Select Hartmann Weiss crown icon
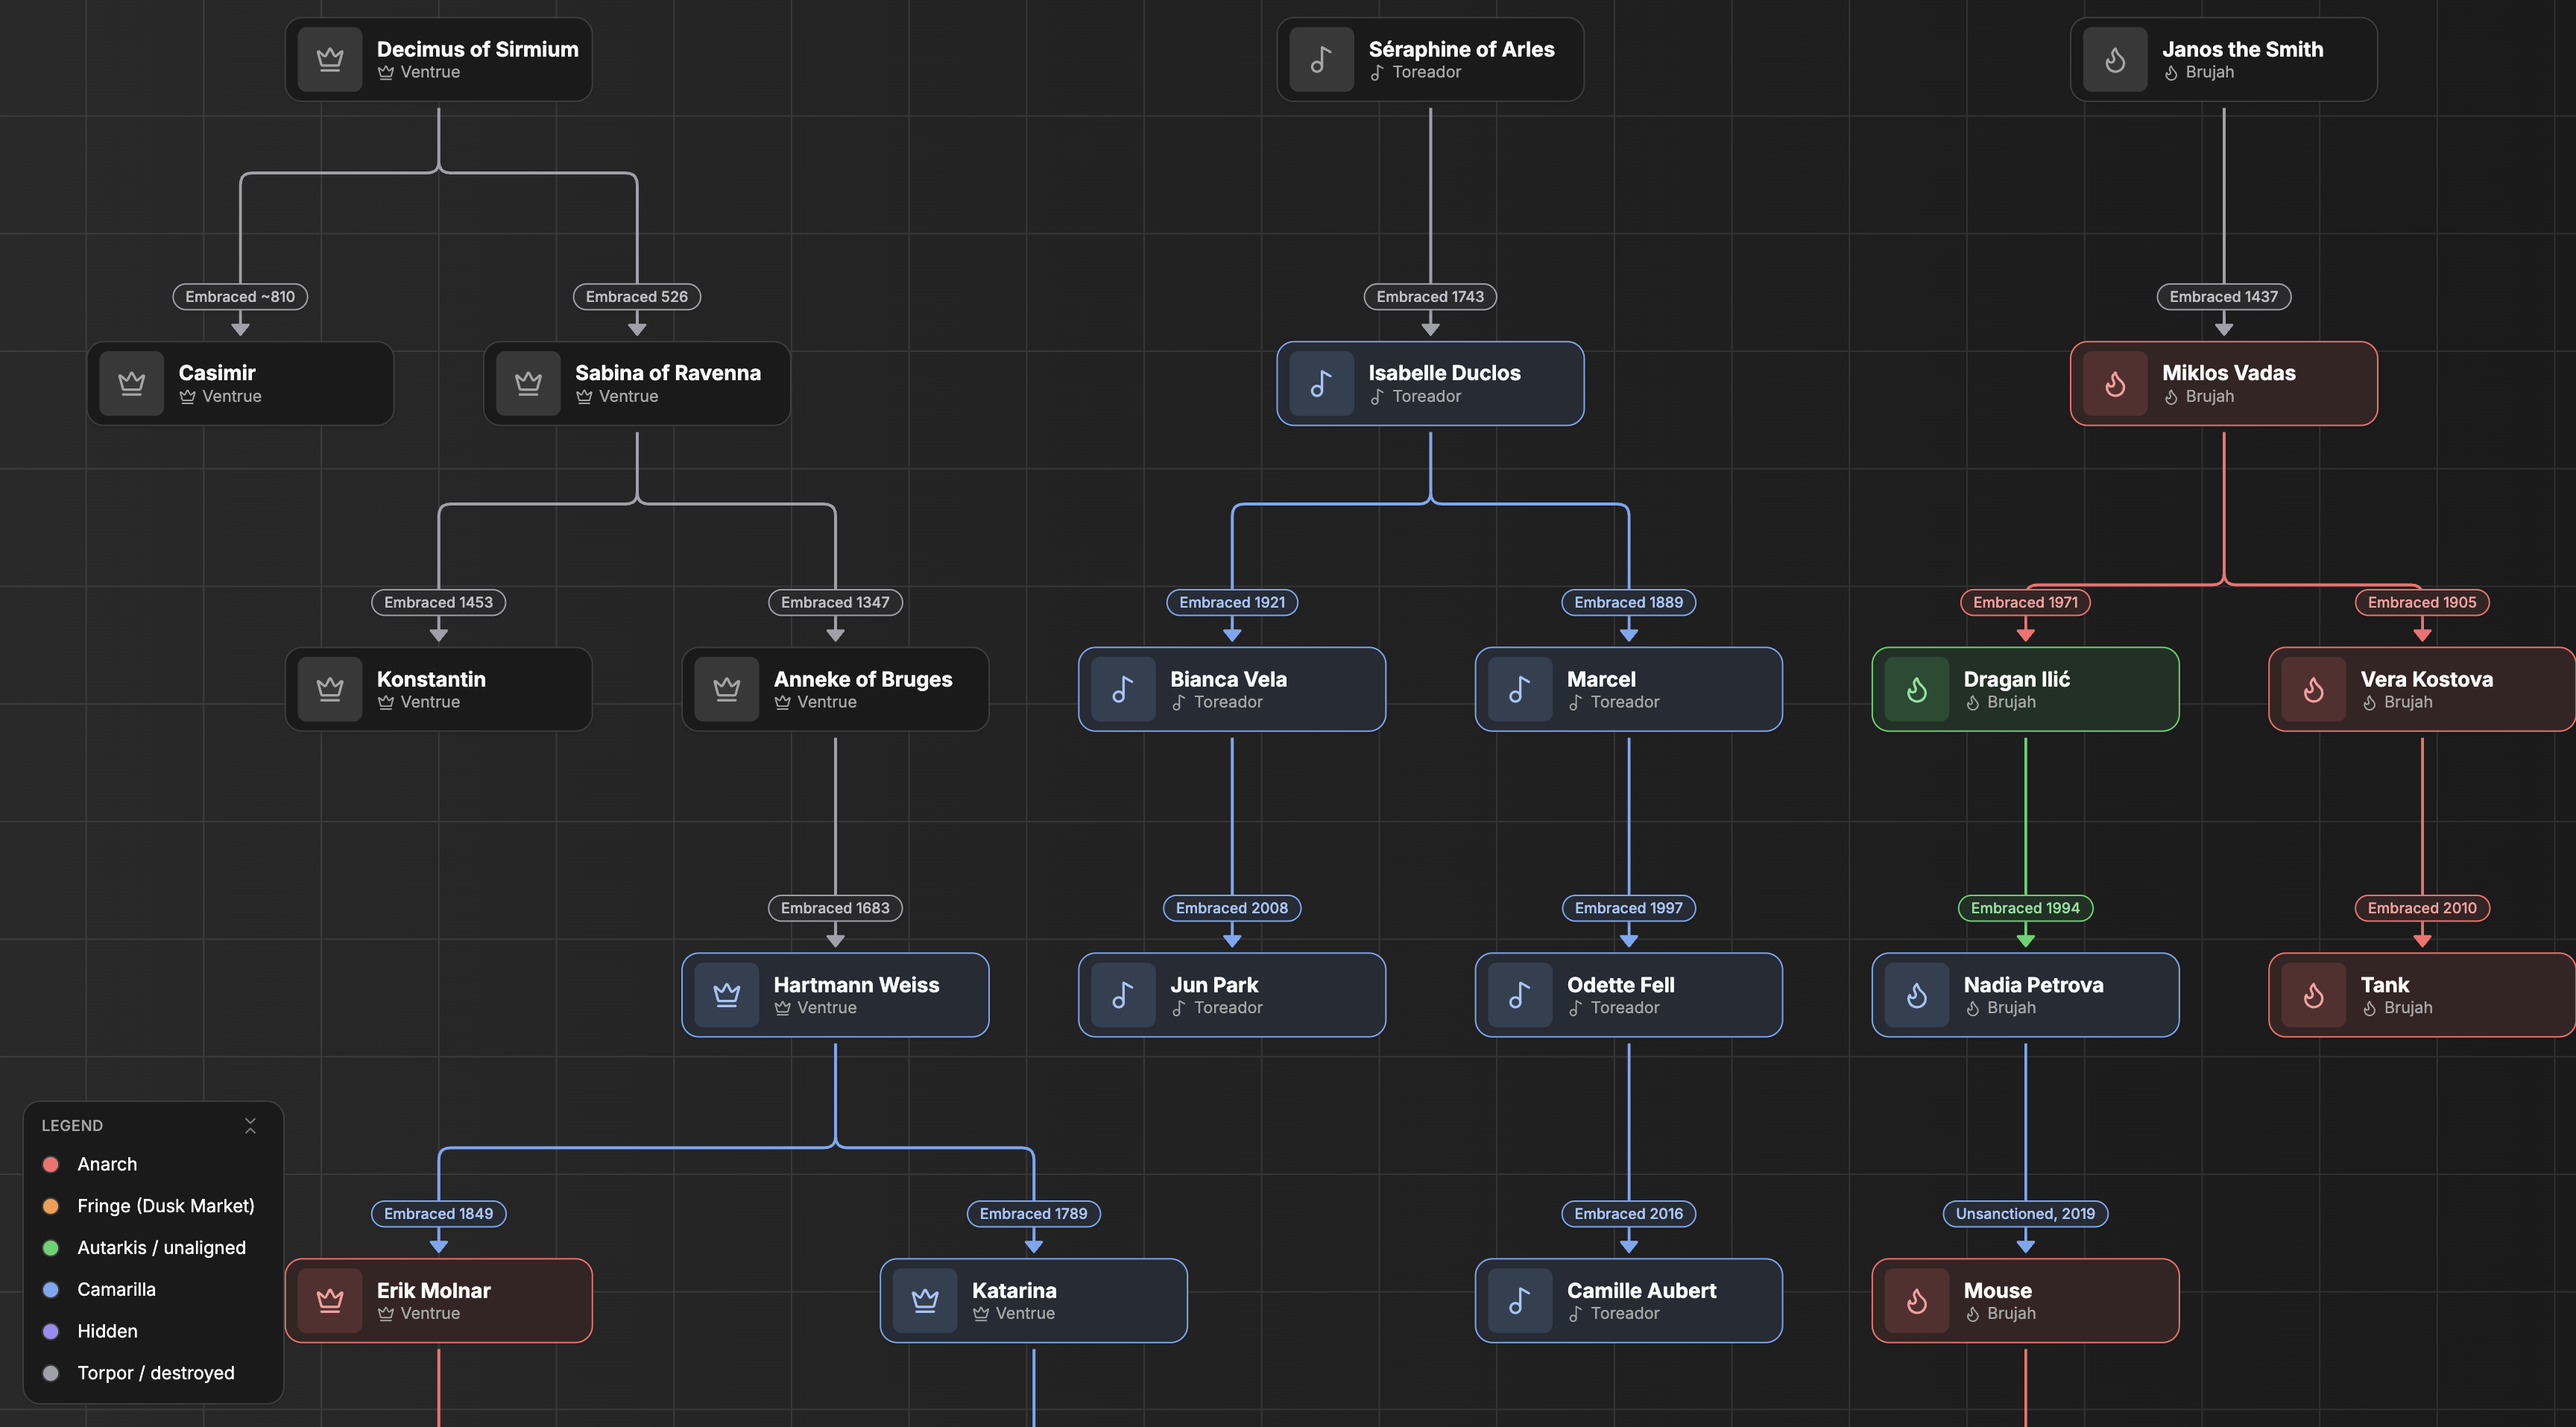The width and height of the screenshot is (2576, 1427). [727, 995]
